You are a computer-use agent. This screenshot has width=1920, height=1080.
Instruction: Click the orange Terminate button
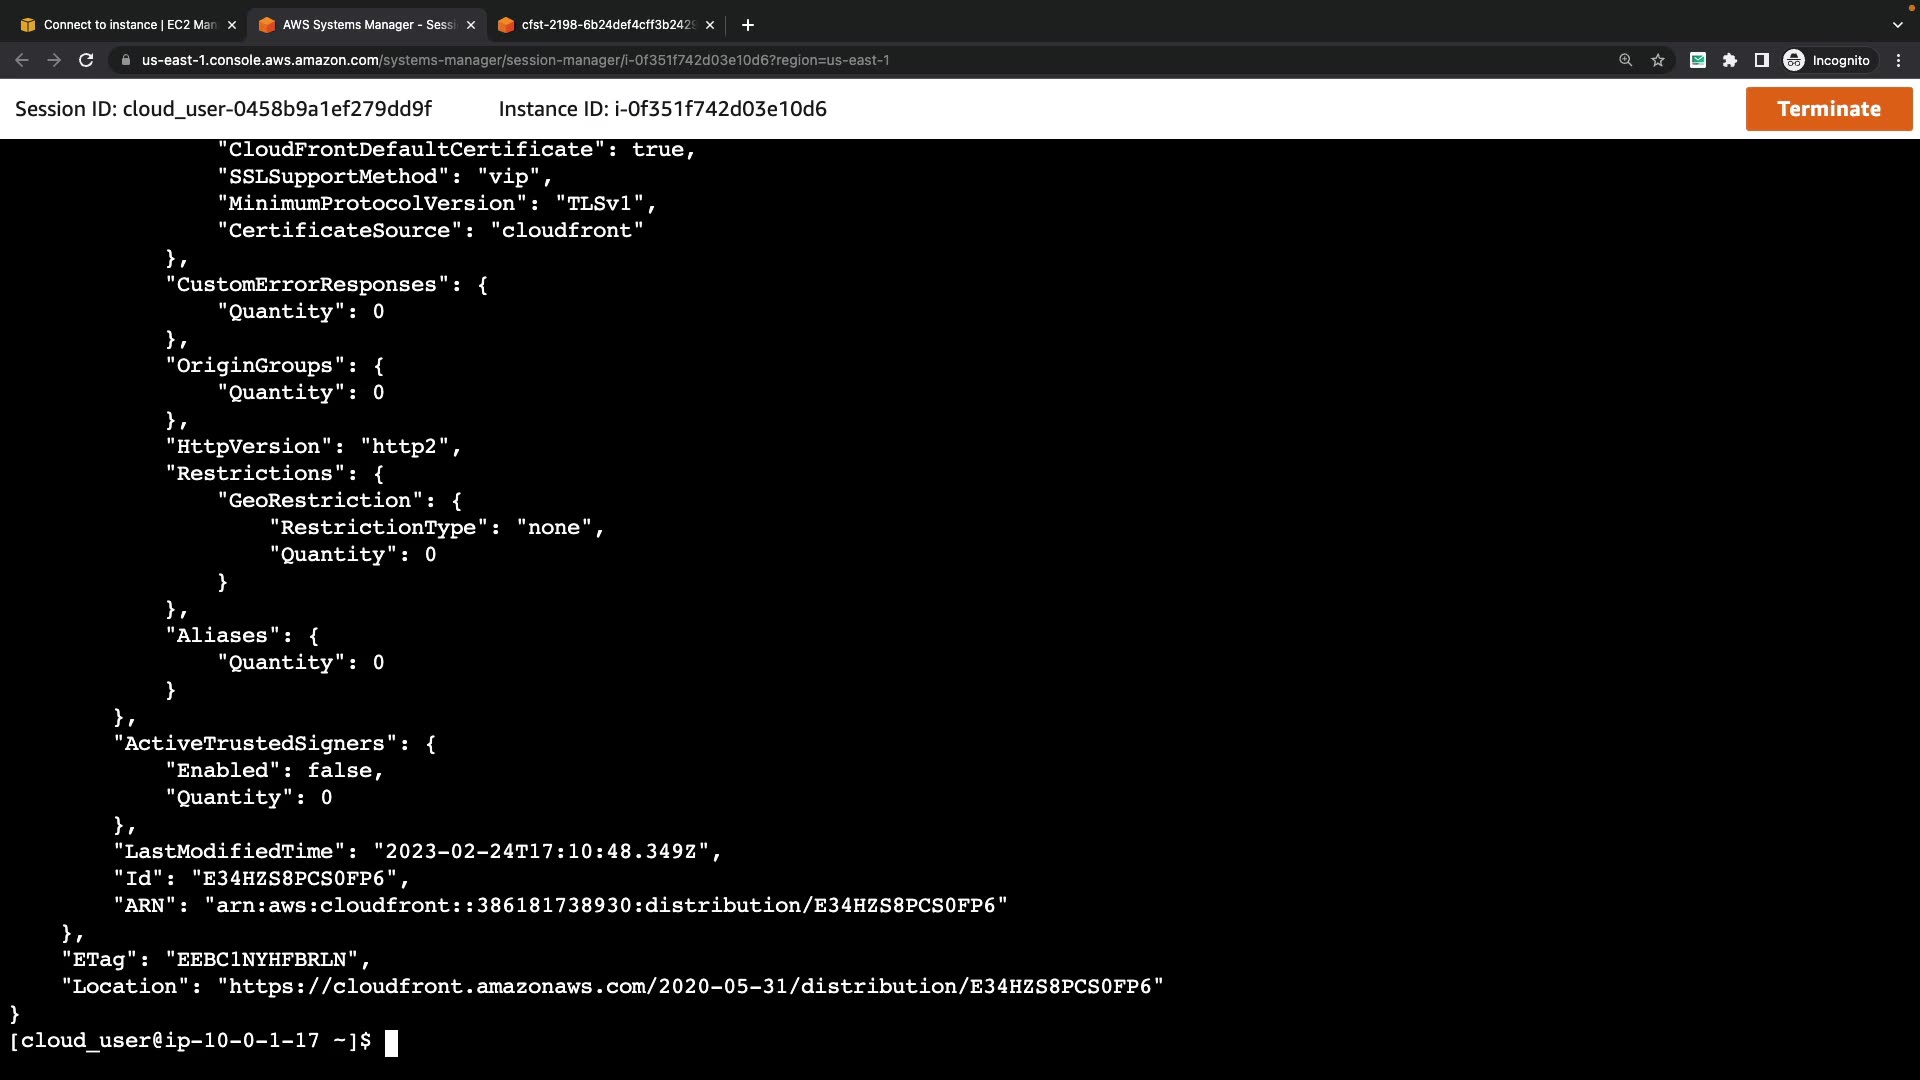1828,109
